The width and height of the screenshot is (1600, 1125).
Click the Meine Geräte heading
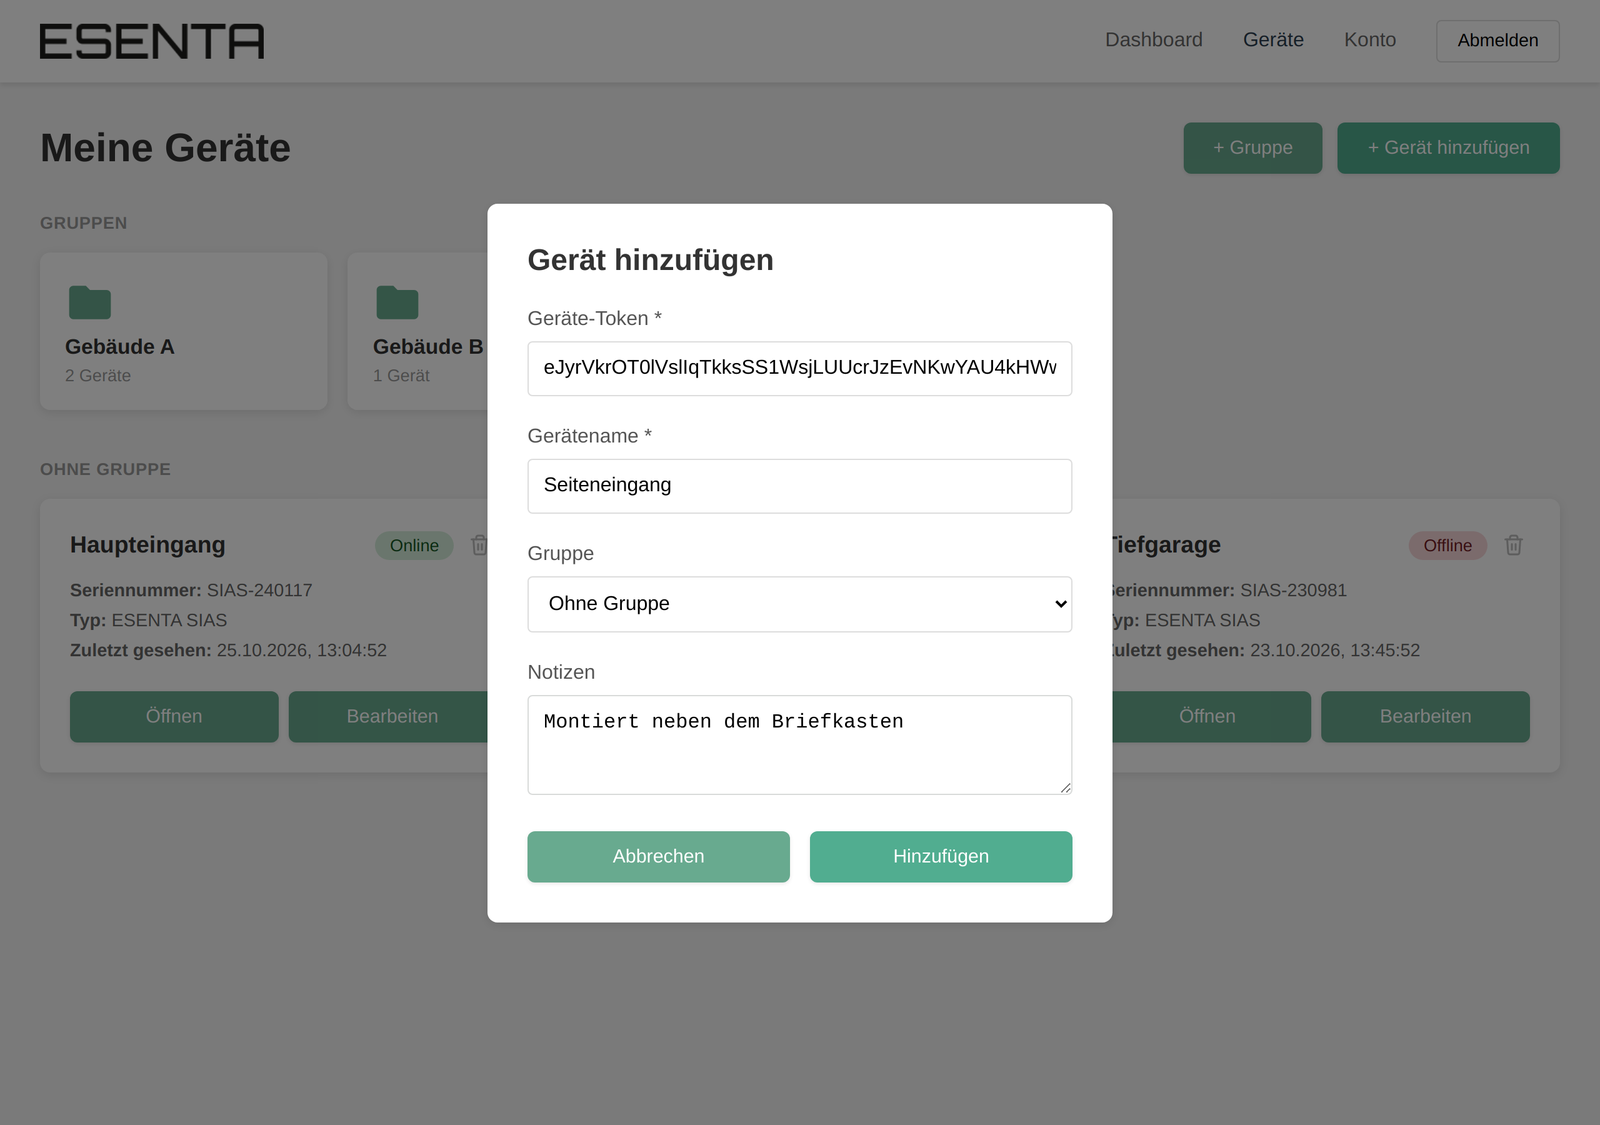point(165,148)
